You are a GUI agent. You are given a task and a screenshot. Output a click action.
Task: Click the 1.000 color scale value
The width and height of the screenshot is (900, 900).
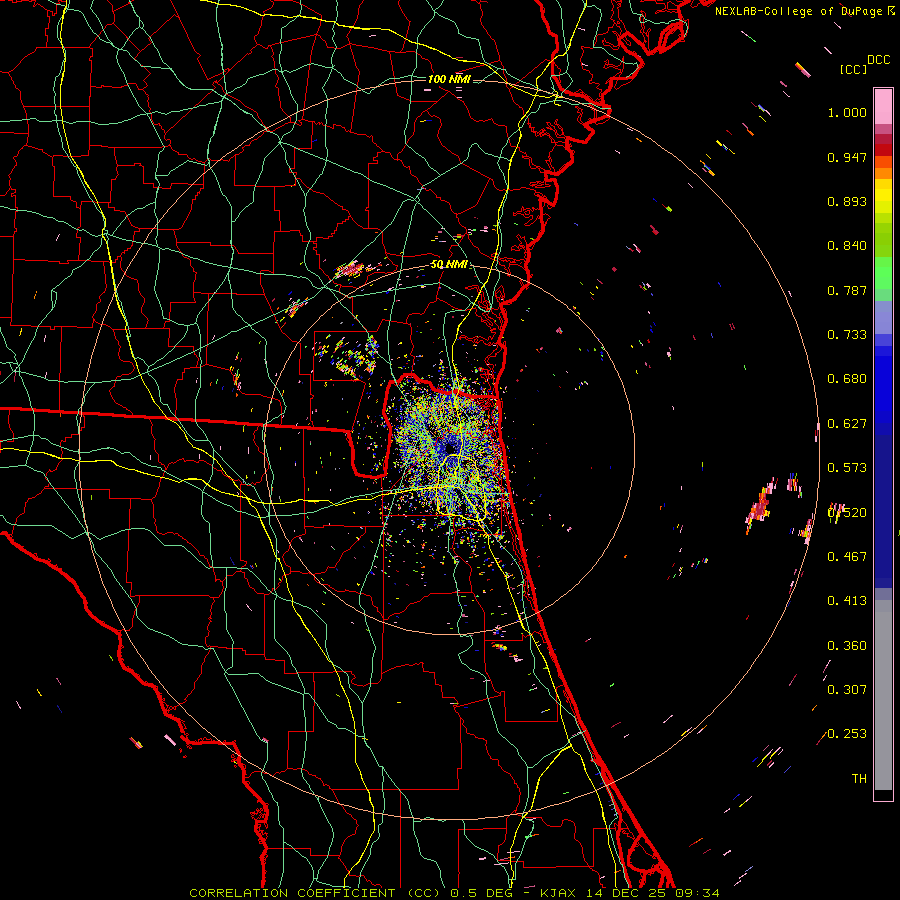tap(847, 112)
